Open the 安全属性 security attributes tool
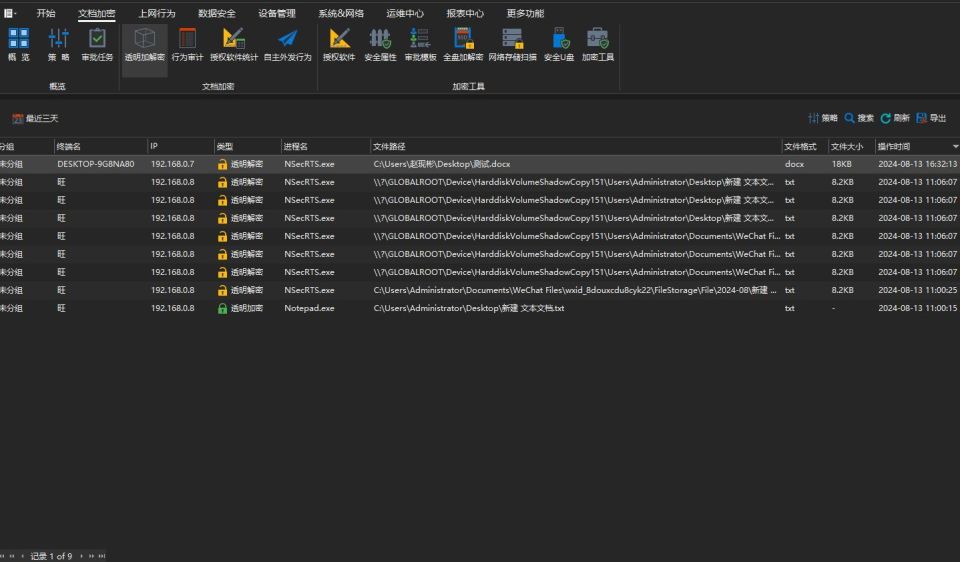 (x=380, y=45)
